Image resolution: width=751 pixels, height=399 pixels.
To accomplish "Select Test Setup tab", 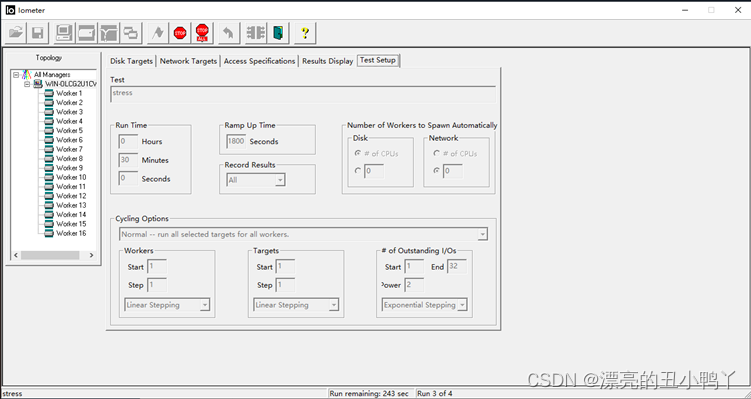I will point(378,60).
